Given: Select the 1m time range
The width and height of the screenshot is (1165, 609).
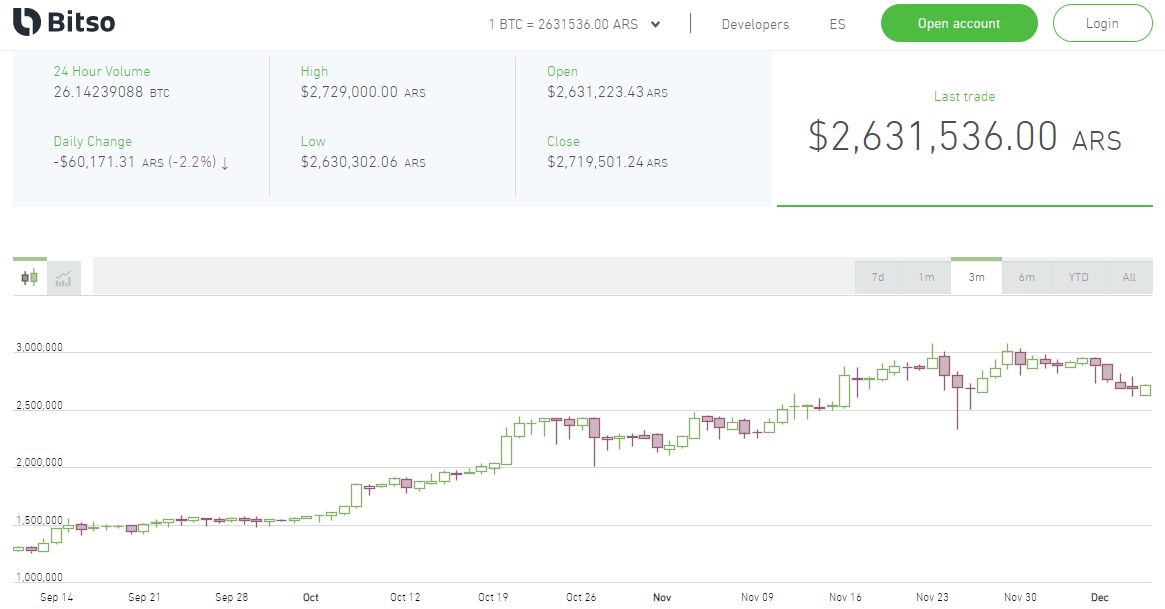Looking at the screenshot, I should click(x=927, y=277).
